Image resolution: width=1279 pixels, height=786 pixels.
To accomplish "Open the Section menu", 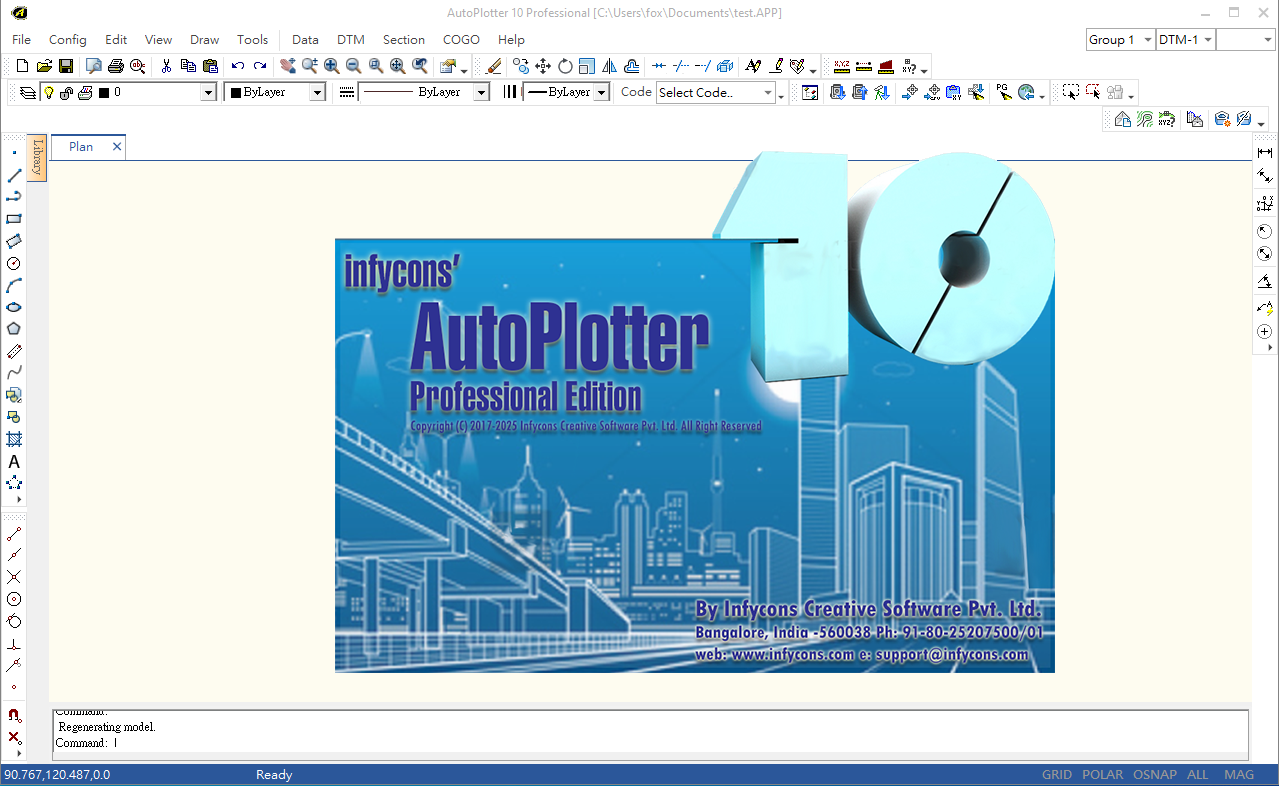I will pos(403,40).
